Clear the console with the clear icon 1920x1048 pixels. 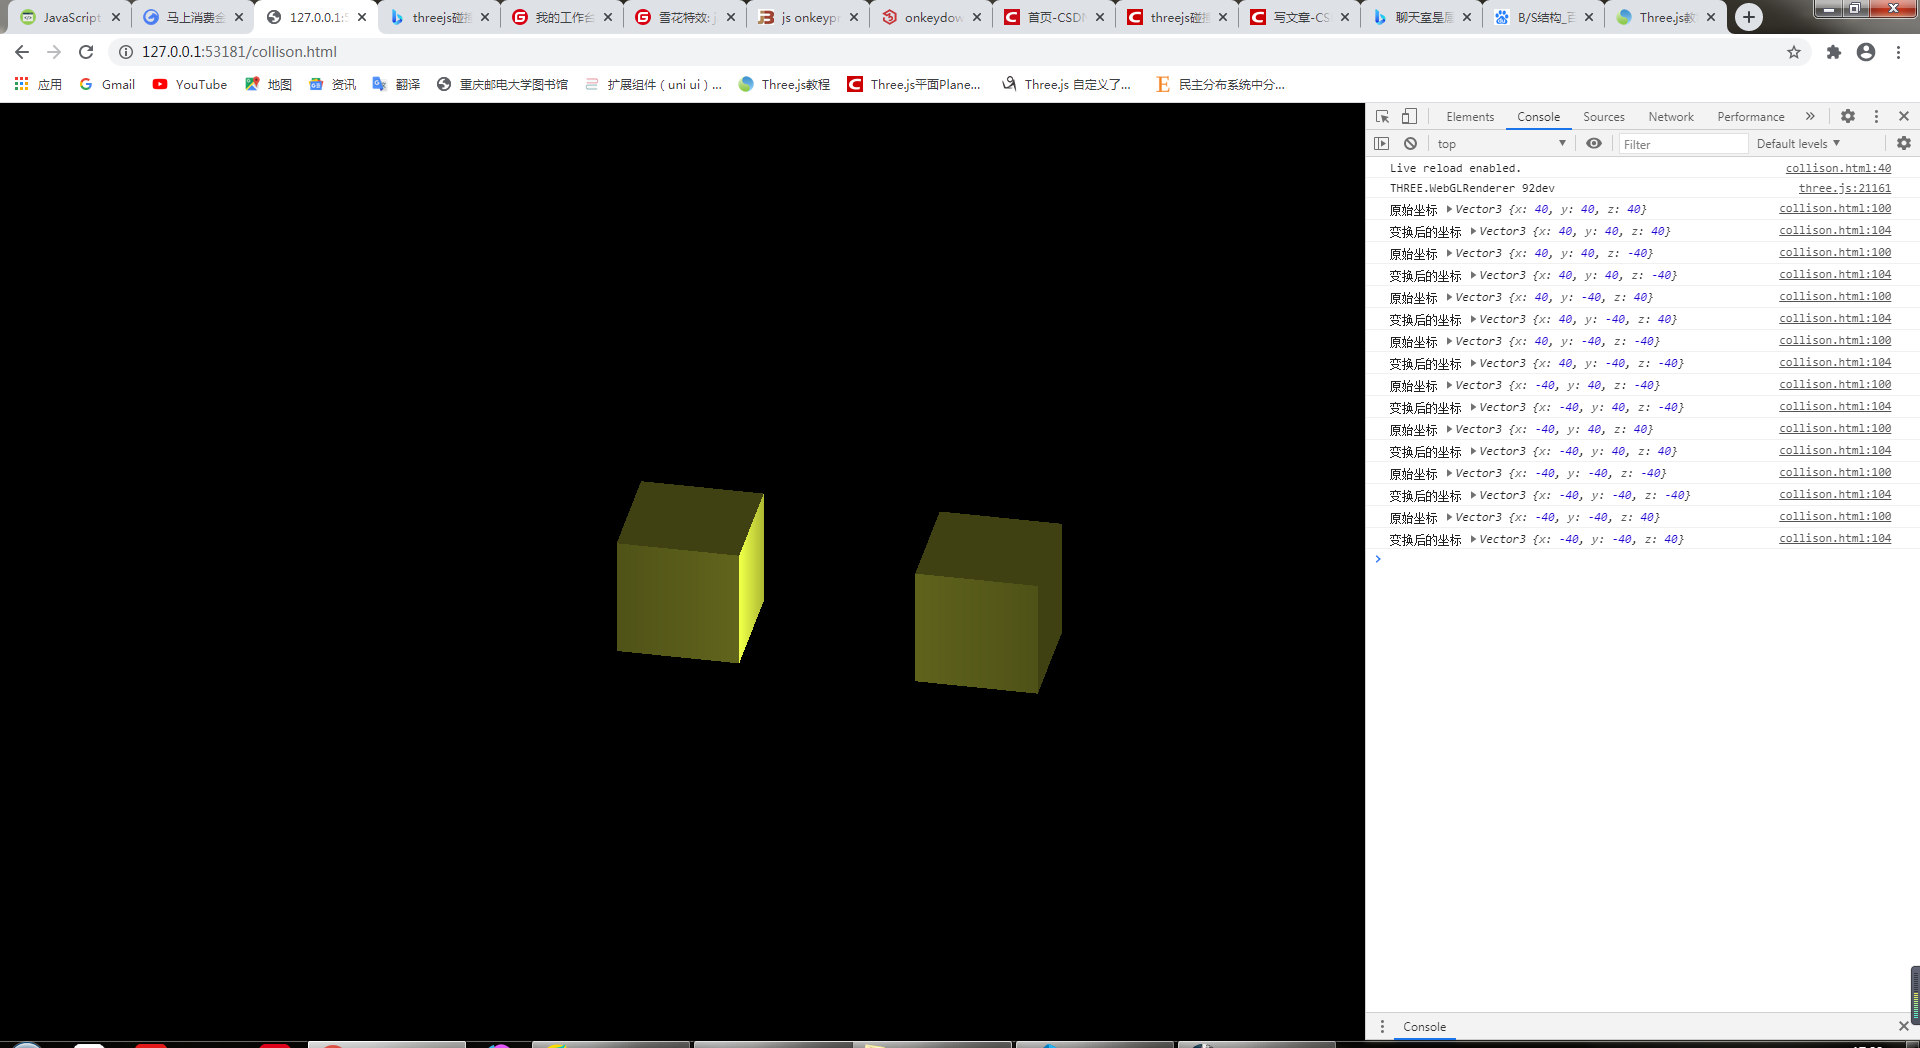pos(1410,143)
